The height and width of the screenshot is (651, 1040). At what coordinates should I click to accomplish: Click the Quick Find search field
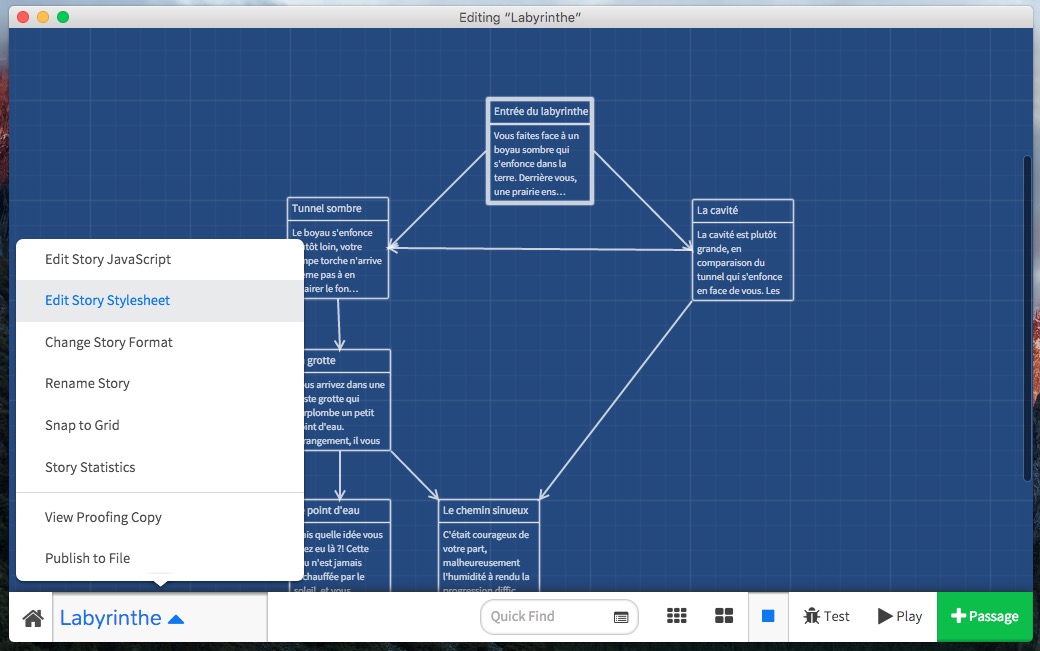(x=546, y=617)
